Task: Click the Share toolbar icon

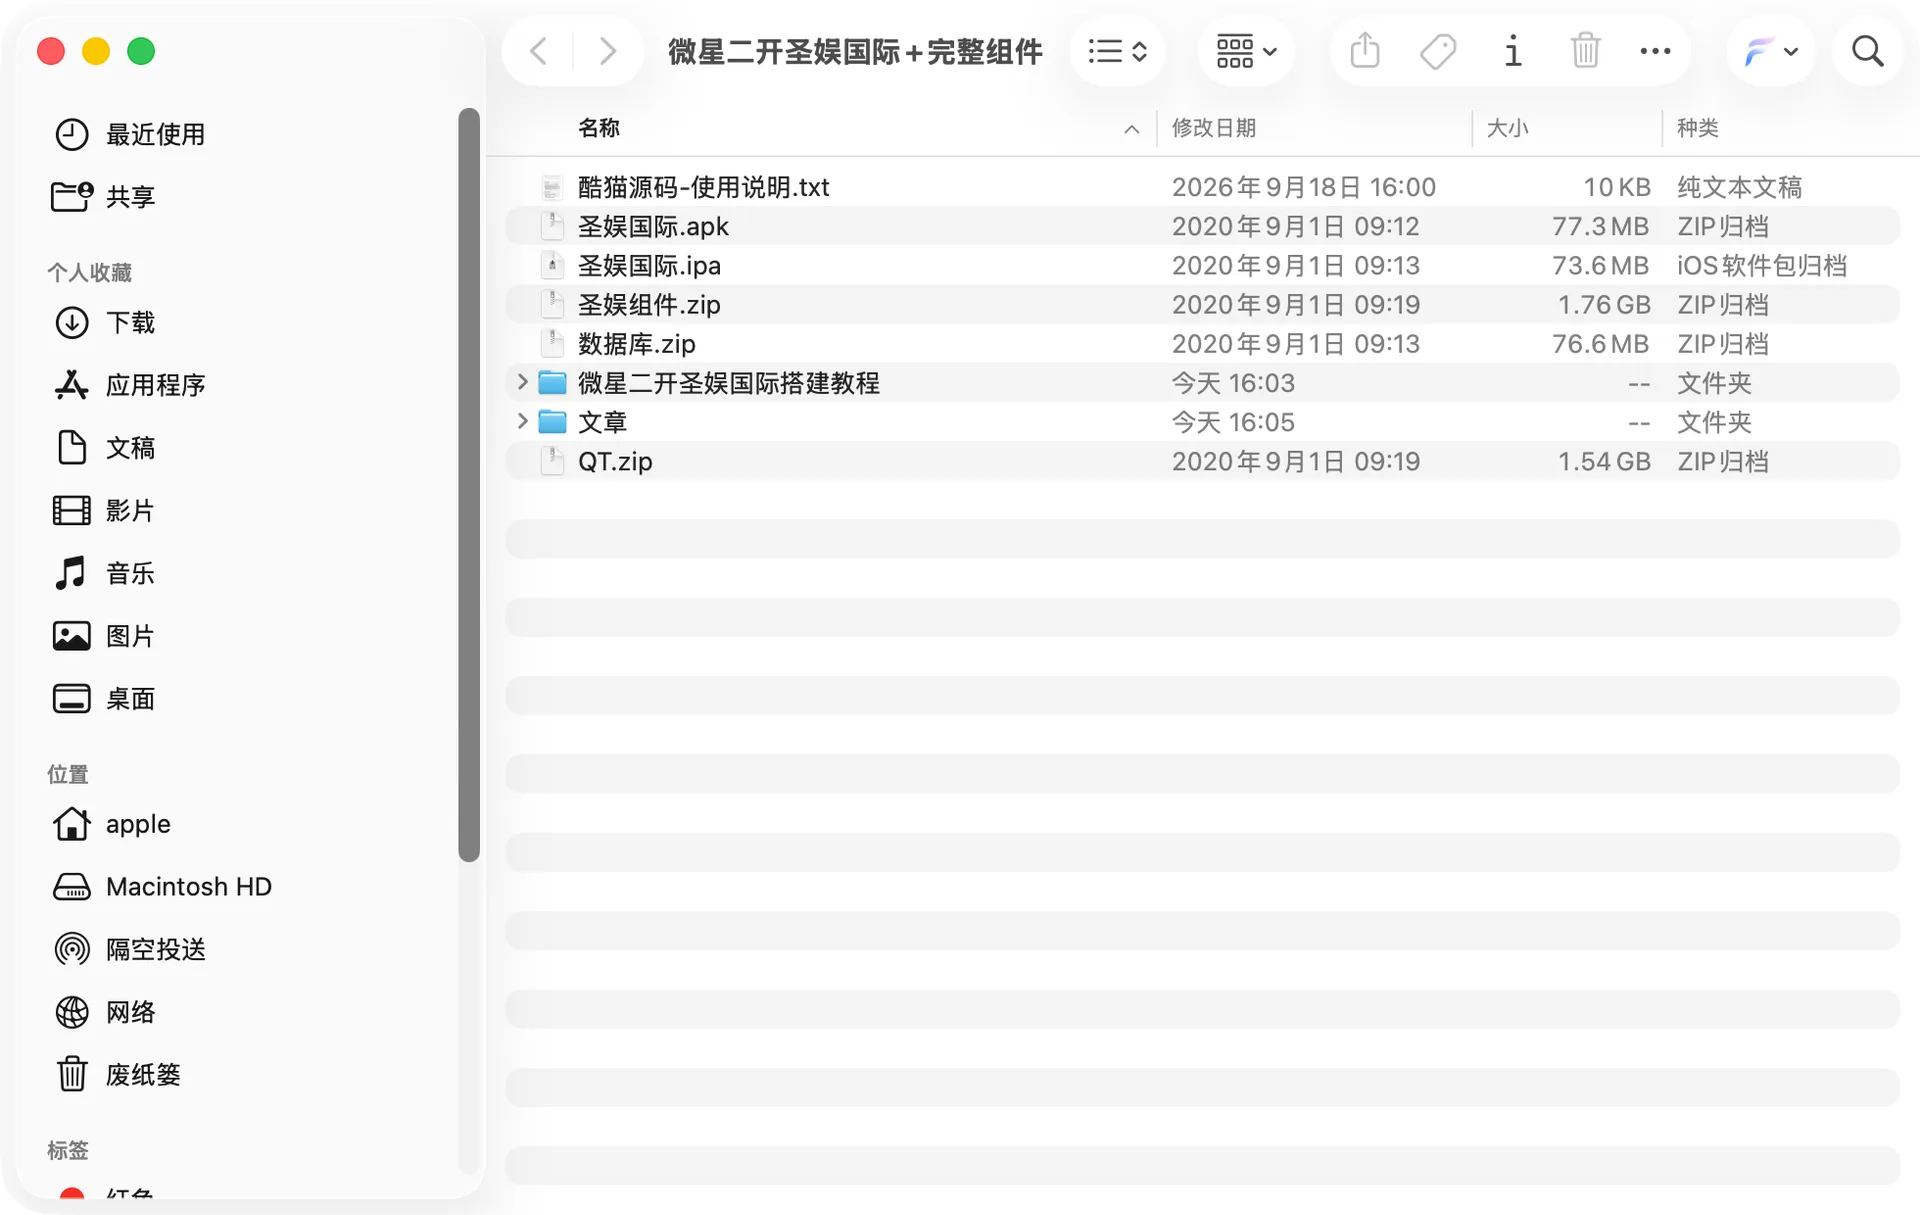Action: tap(1365, 51)
